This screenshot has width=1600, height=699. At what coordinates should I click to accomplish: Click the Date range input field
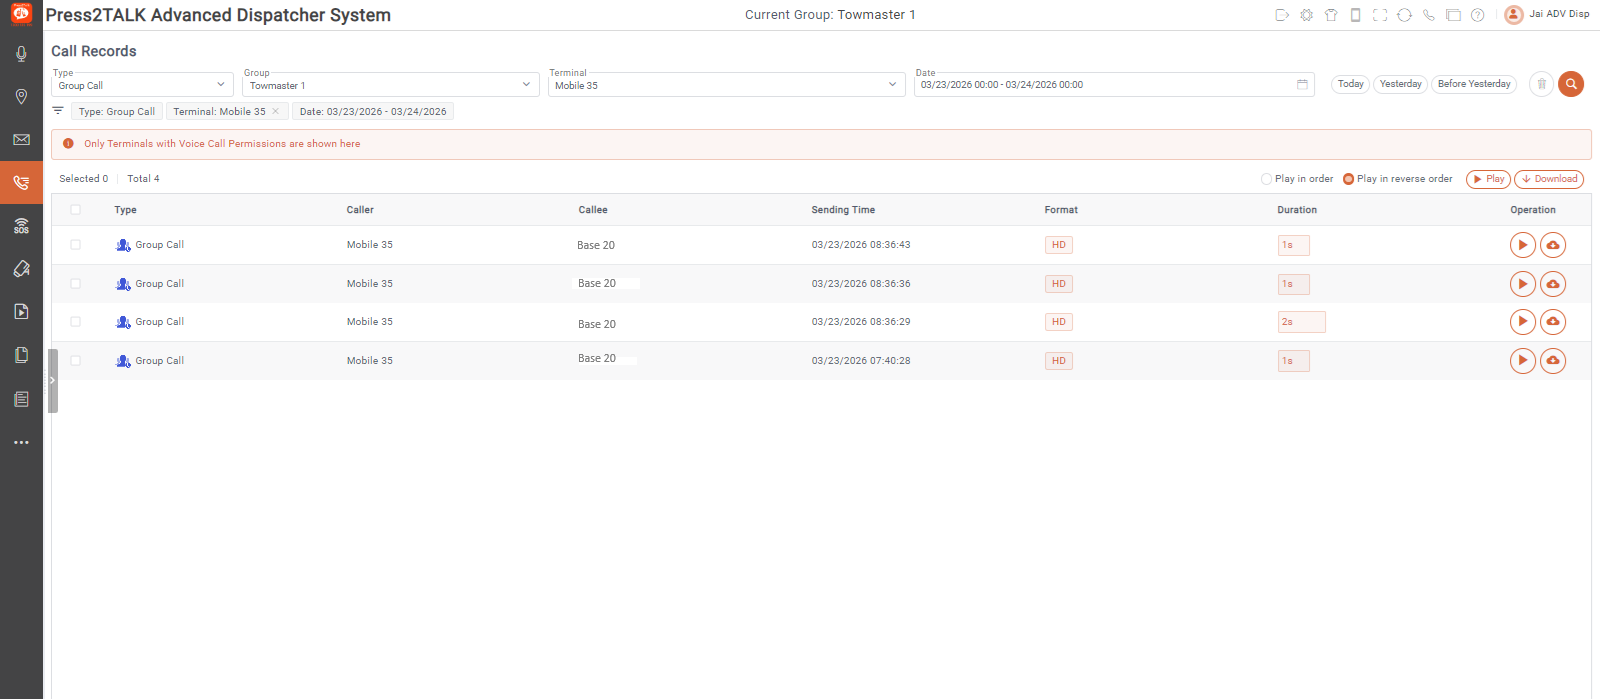pyautogui.click(x=1114, y=85)
